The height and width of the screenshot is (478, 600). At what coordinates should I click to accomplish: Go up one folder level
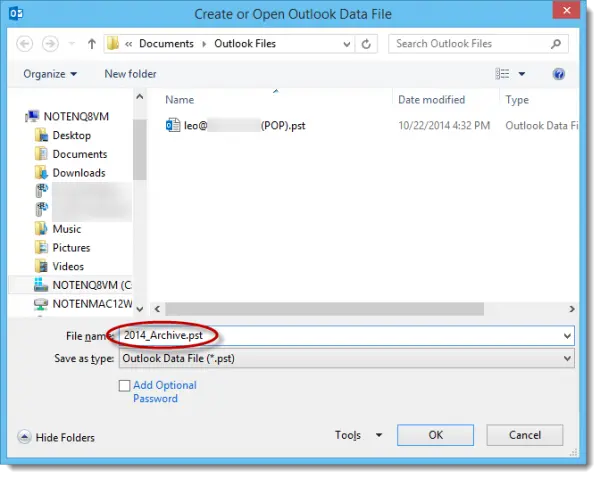(91, 44)
